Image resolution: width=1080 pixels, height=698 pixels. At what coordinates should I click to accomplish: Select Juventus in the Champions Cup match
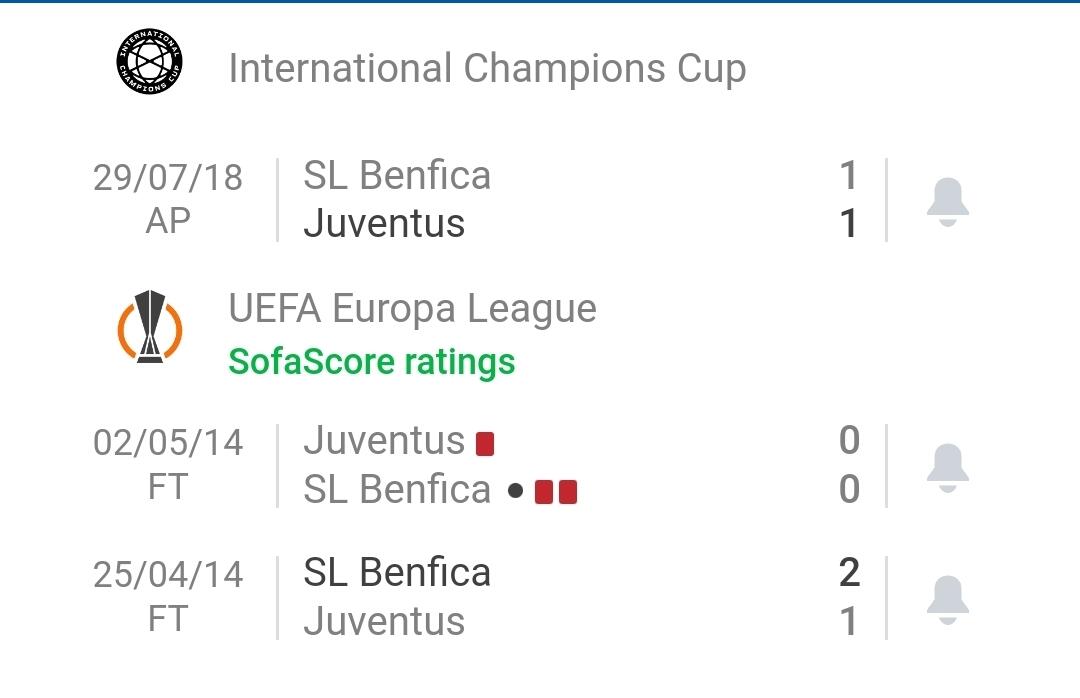(384, 224)
